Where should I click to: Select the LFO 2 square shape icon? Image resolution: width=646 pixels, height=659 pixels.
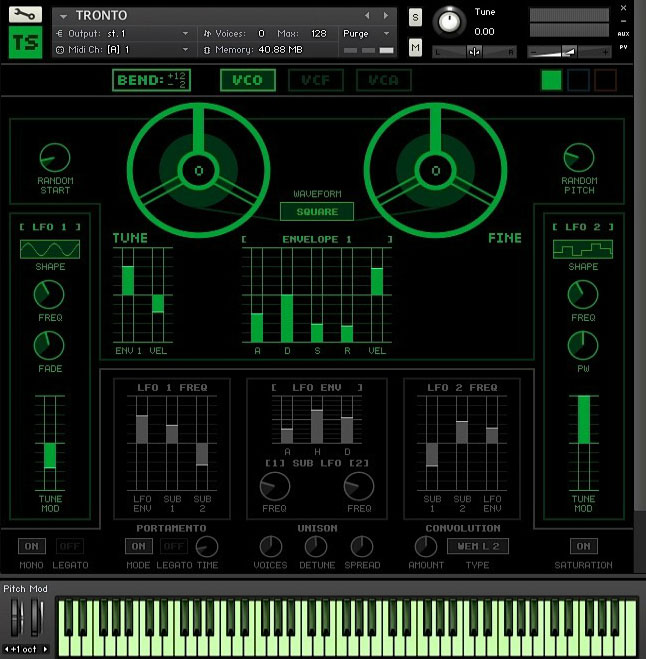tap(582, 249)
